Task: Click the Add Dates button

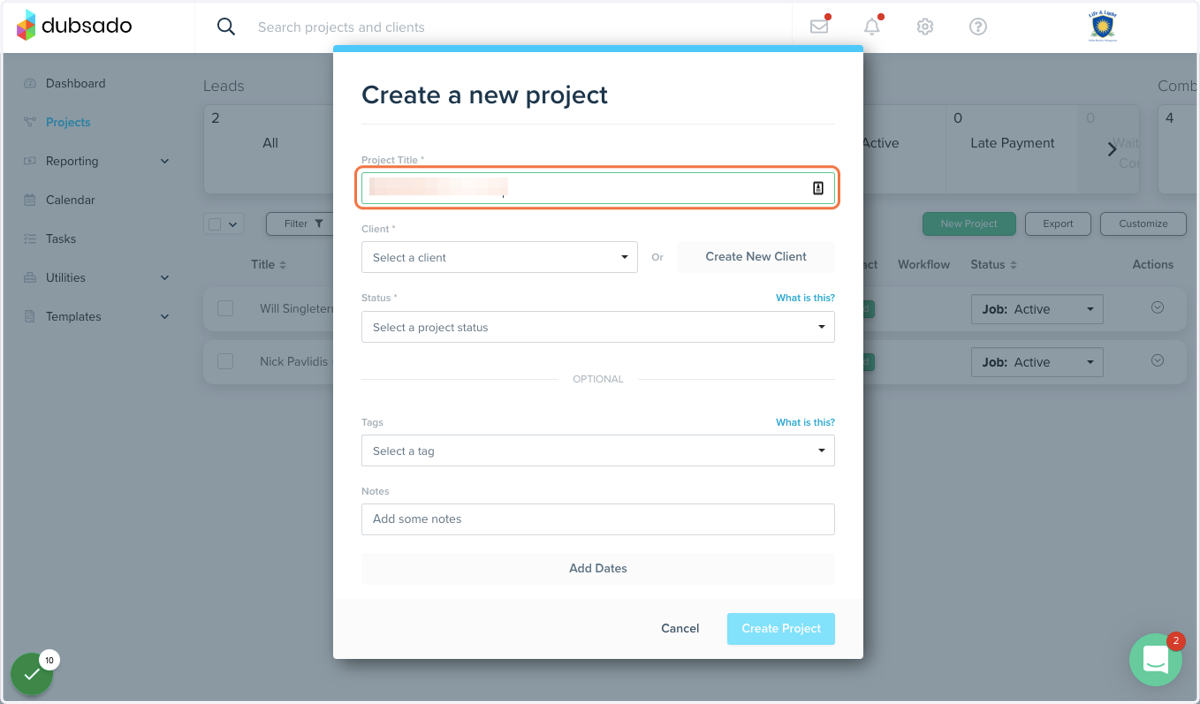Action: coord(598,568)
